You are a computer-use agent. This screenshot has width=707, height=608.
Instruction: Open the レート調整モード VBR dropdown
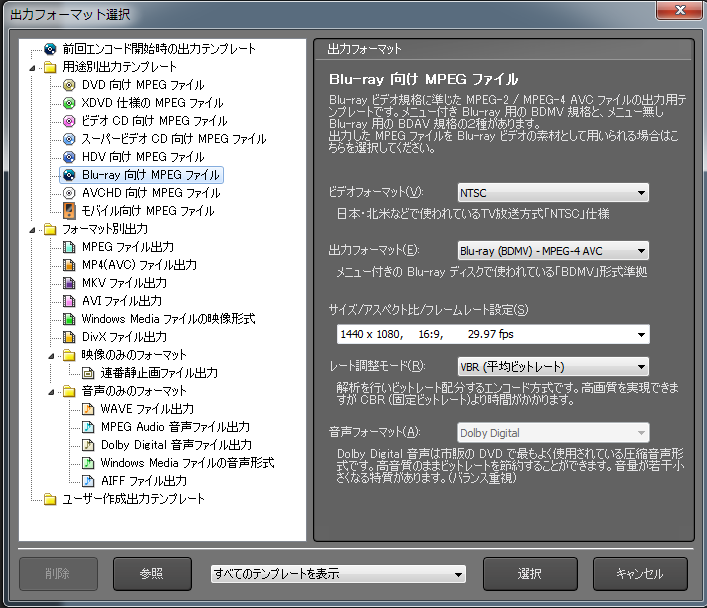tap(553, 367)
